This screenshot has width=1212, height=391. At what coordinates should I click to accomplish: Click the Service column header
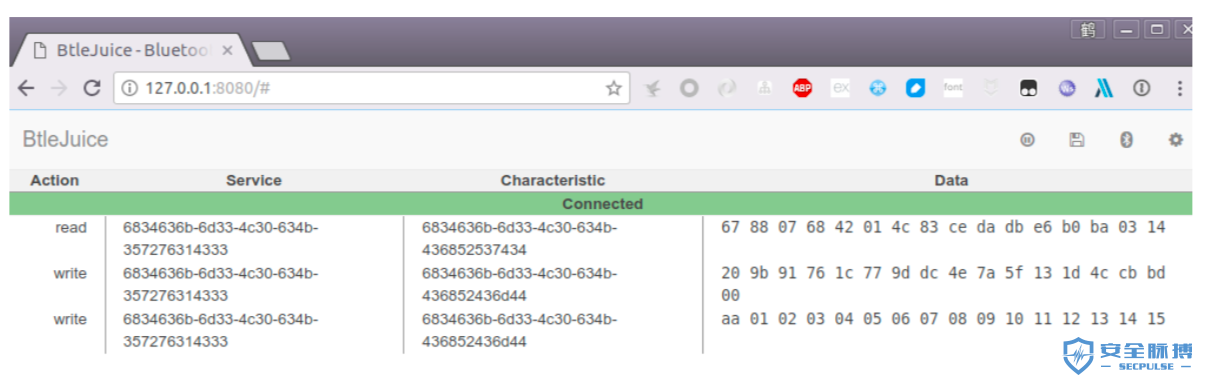point(254,181)
